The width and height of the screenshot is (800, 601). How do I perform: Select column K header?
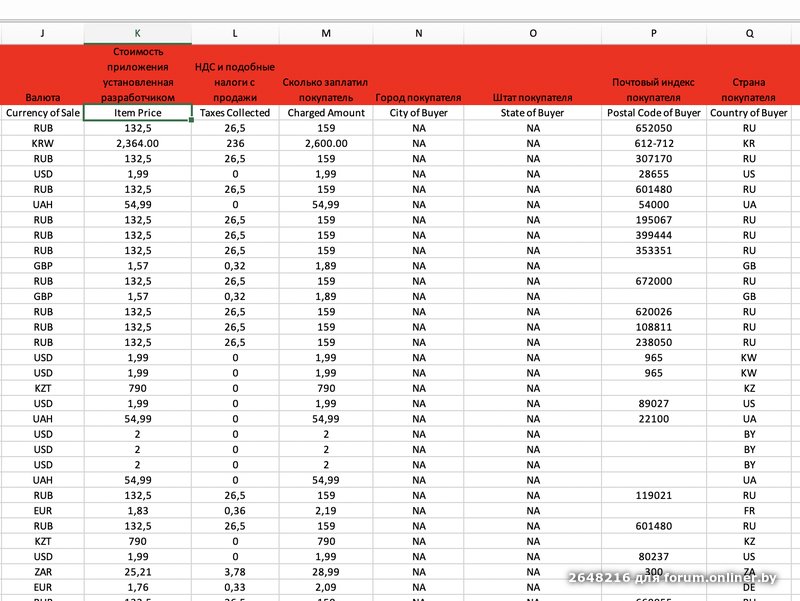138,34
